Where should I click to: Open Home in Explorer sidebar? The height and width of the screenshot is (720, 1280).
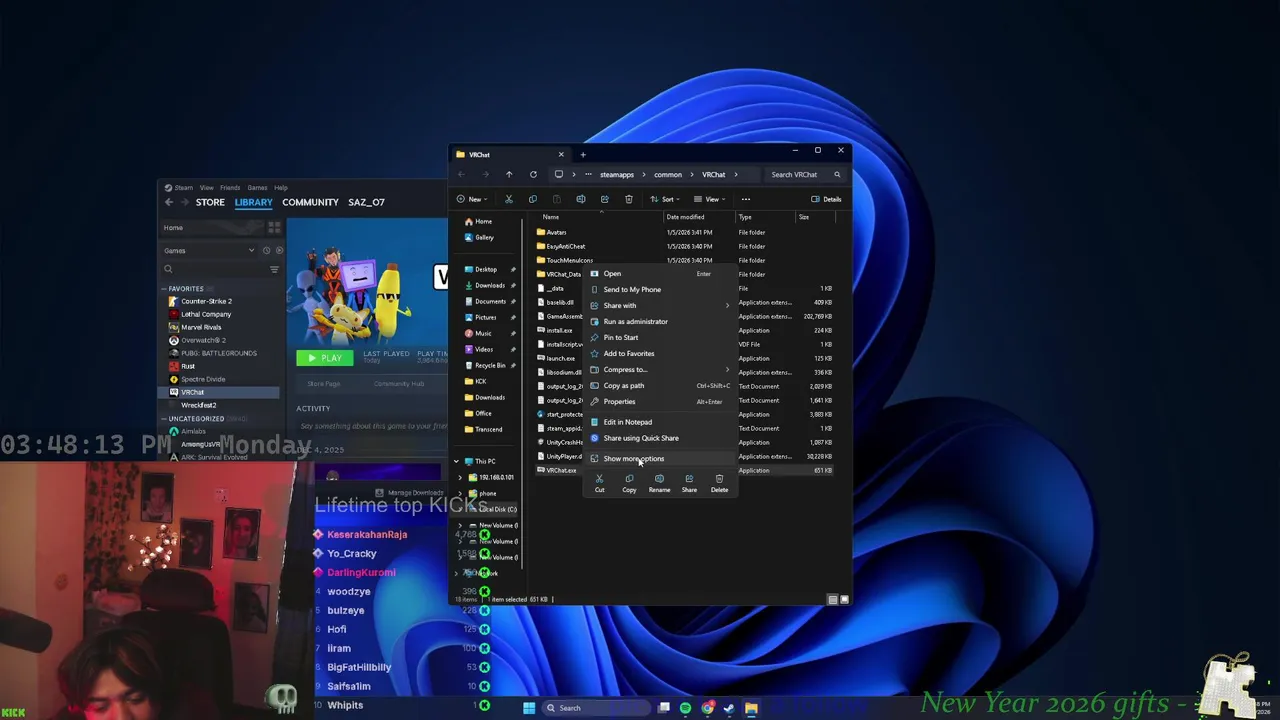[484, 221]
